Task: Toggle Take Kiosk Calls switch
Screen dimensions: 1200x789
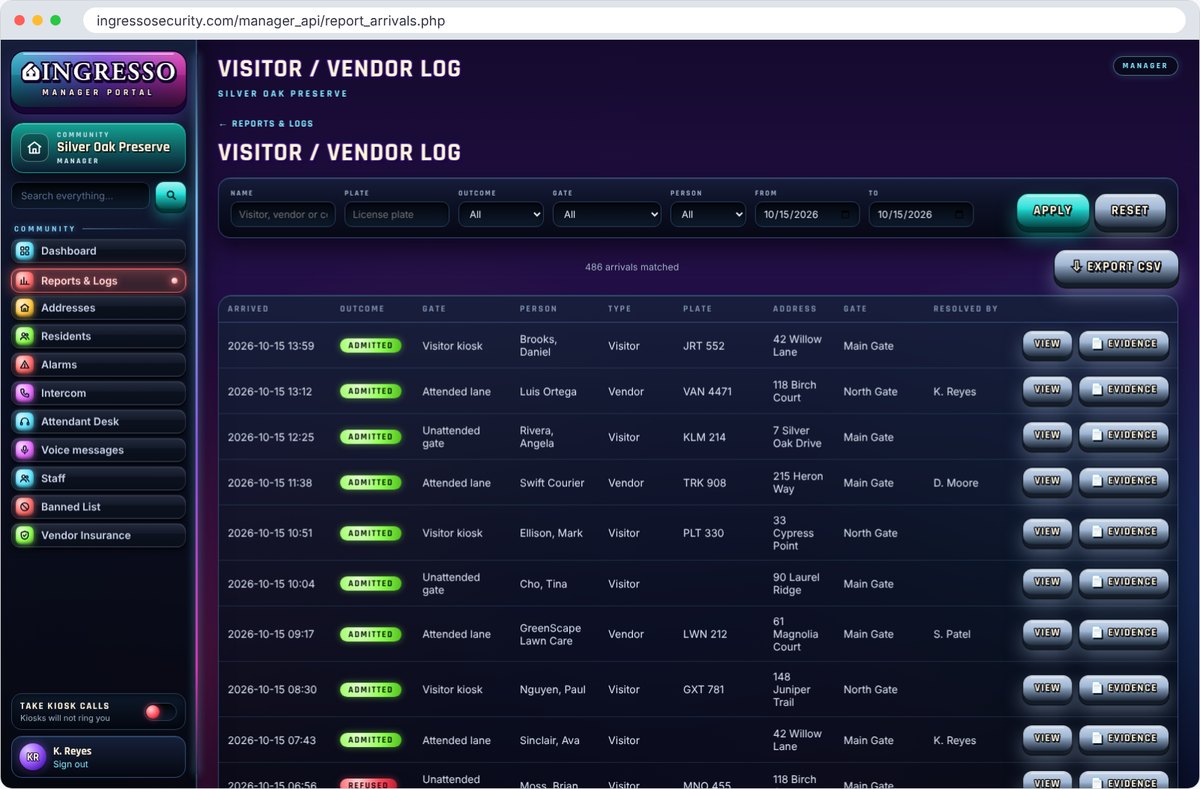Action: pos(160,712)
